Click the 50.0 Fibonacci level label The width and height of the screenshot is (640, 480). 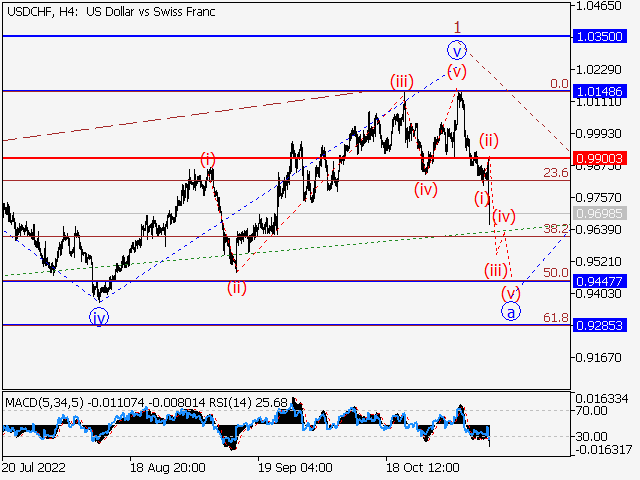click(555, 272)
